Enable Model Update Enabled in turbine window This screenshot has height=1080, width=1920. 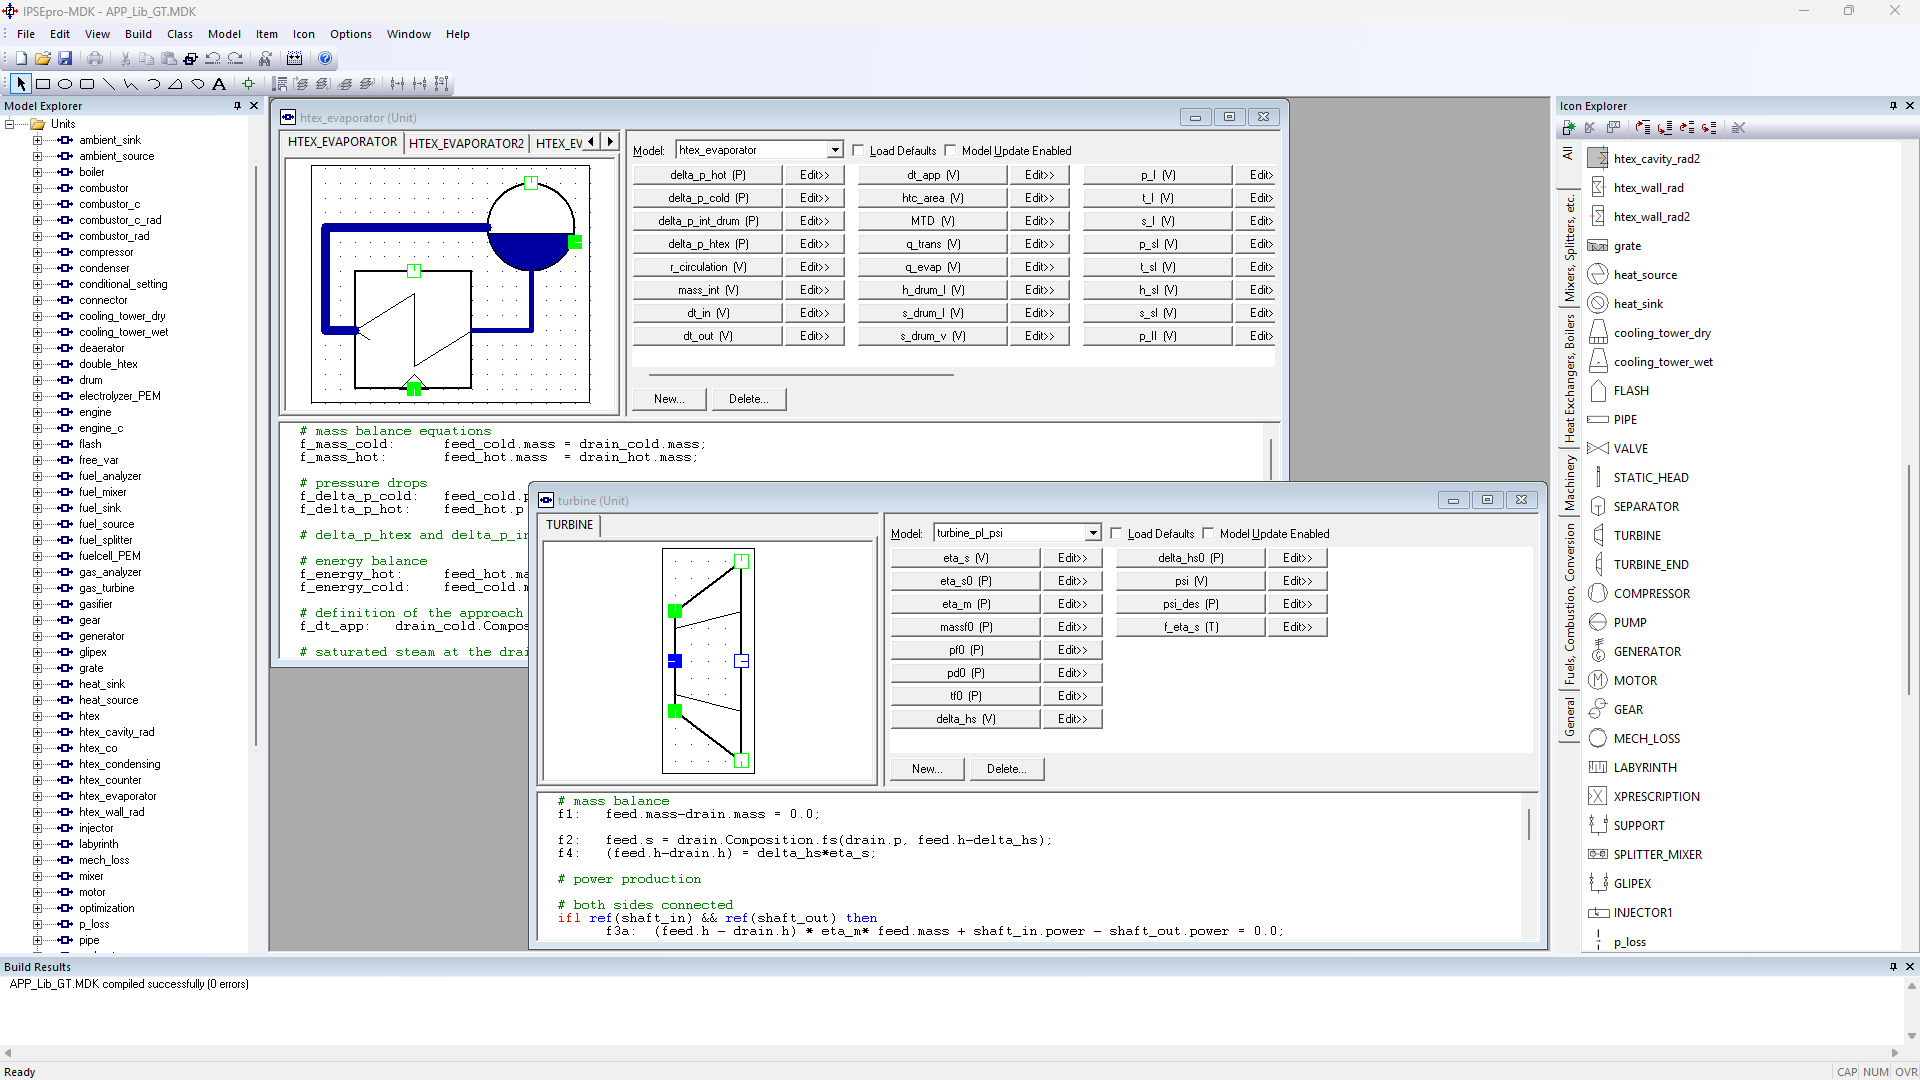1208,533
